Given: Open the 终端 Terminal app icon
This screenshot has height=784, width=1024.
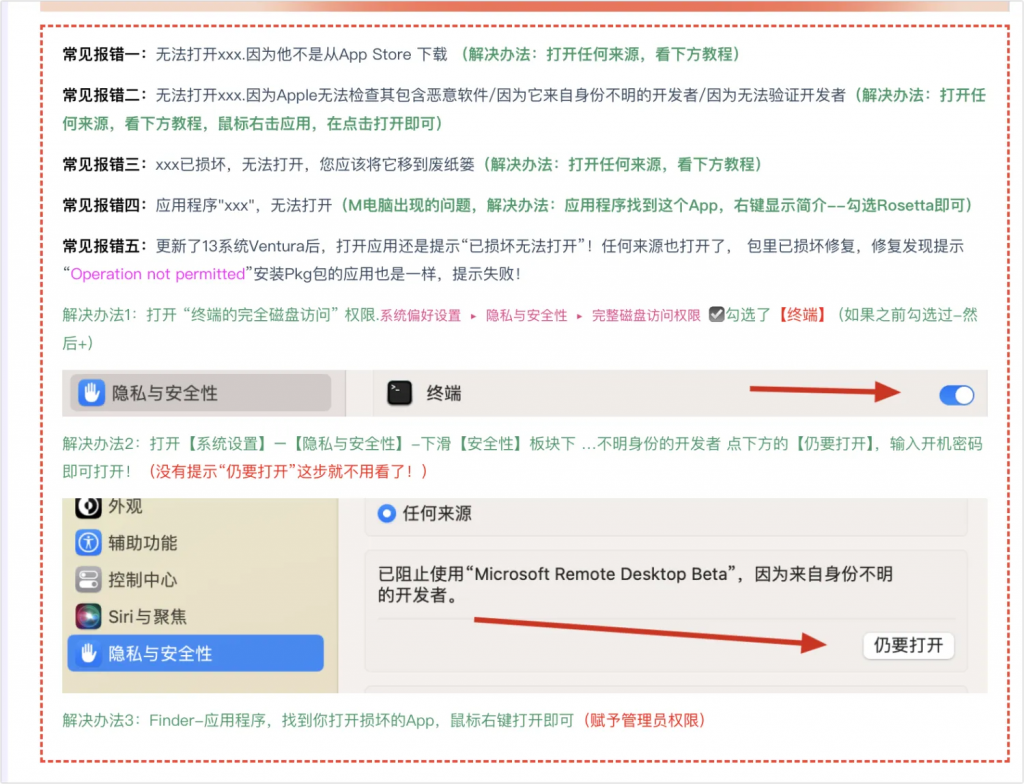Looking at the screenshot, I should [x=398, y=393].
